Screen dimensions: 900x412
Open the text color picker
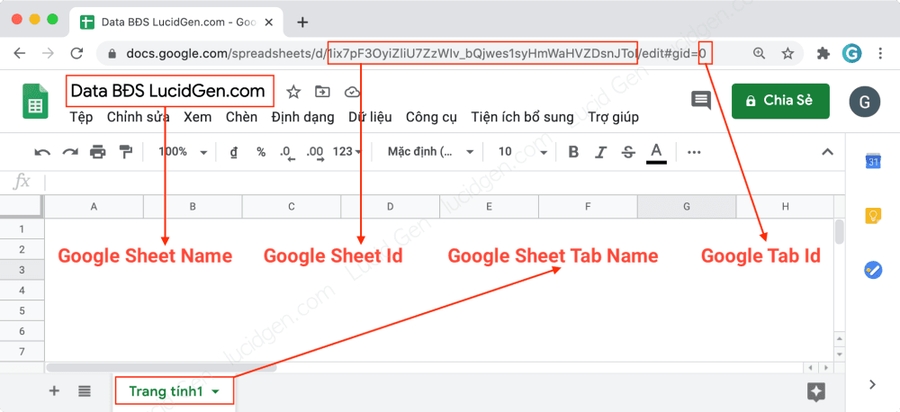pos(656,153)
